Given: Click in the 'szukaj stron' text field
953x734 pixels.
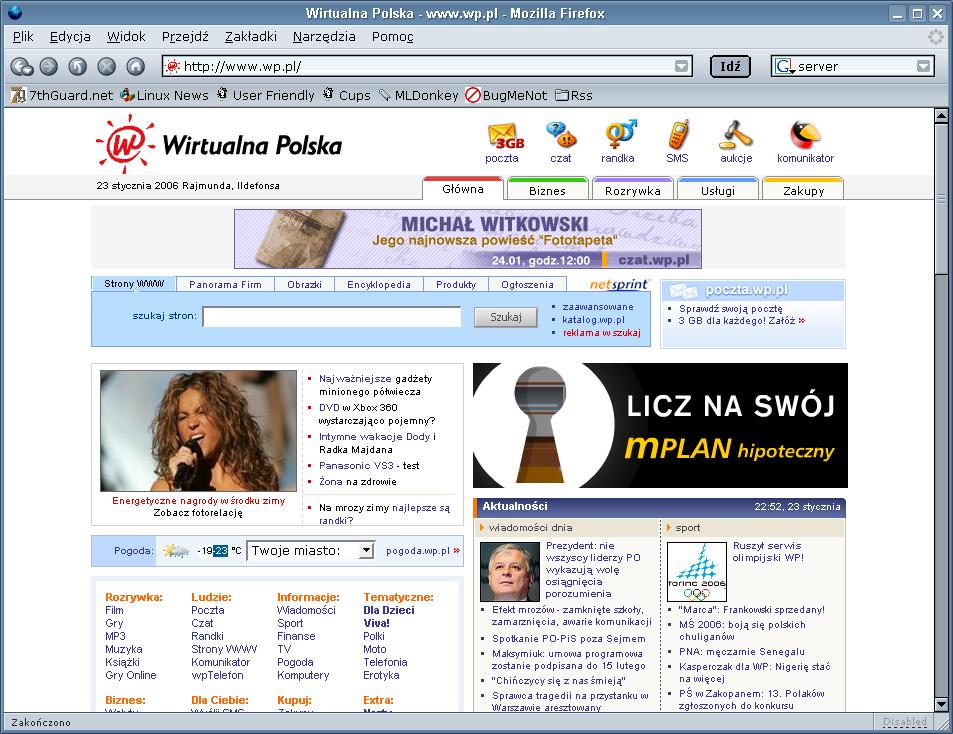Looking at the screenshot, I should point(331,317).
